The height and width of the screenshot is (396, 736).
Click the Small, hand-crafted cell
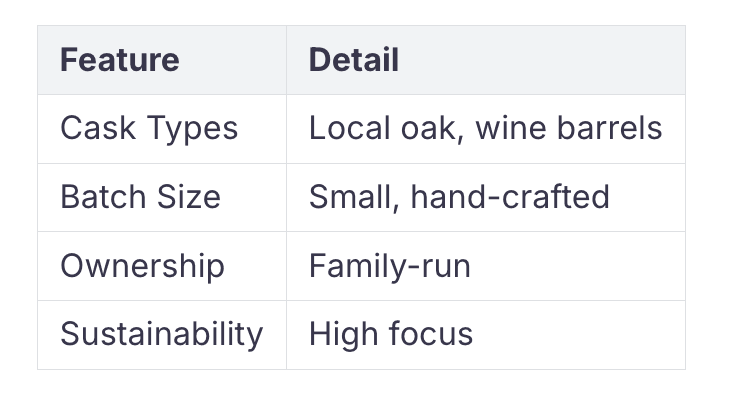coord(486,198)
